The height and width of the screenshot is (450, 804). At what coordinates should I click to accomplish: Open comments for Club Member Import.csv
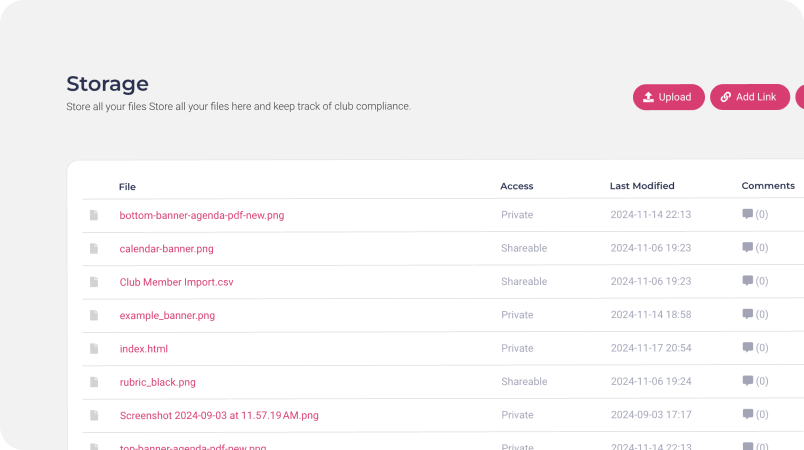click(755, 281)
